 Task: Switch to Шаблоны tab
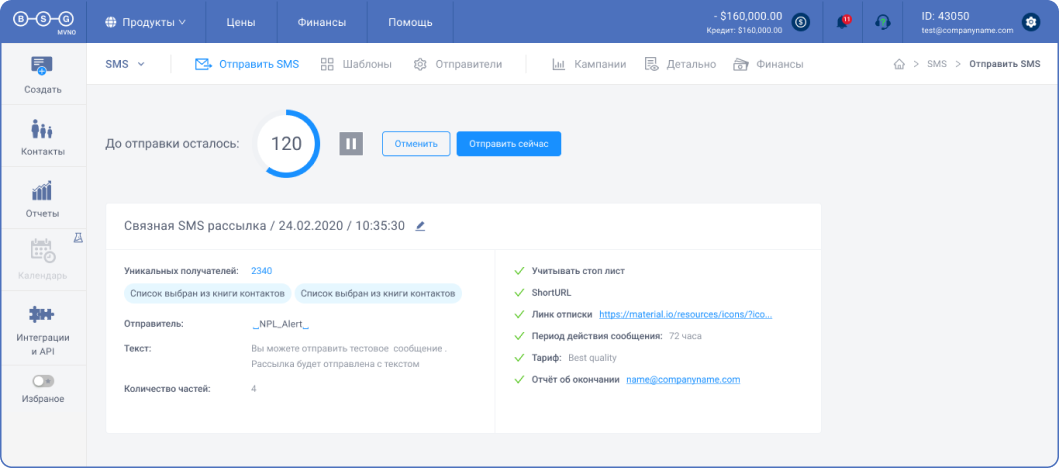(356, 64)
